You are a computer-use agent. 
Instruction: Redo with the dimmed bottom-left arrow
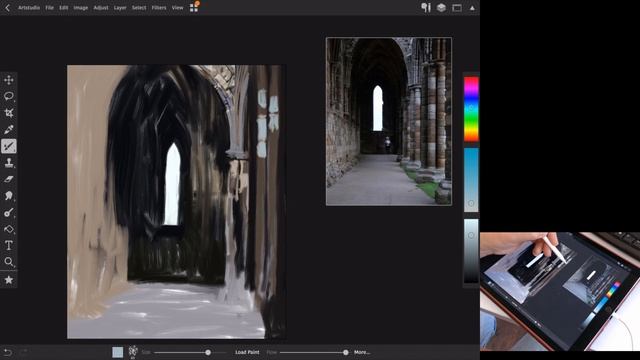coord(24,352)
